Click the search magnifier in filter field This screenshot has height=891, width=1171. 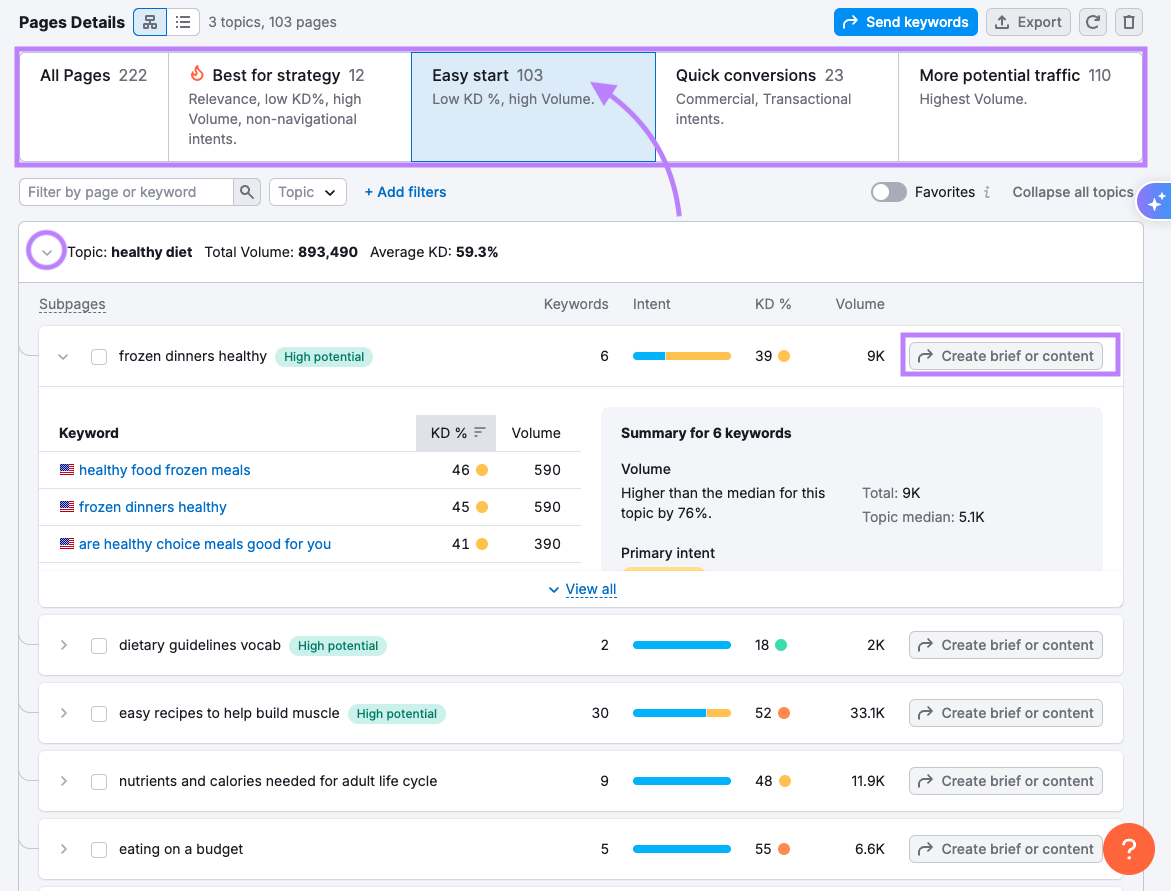(x=246, y=191)
